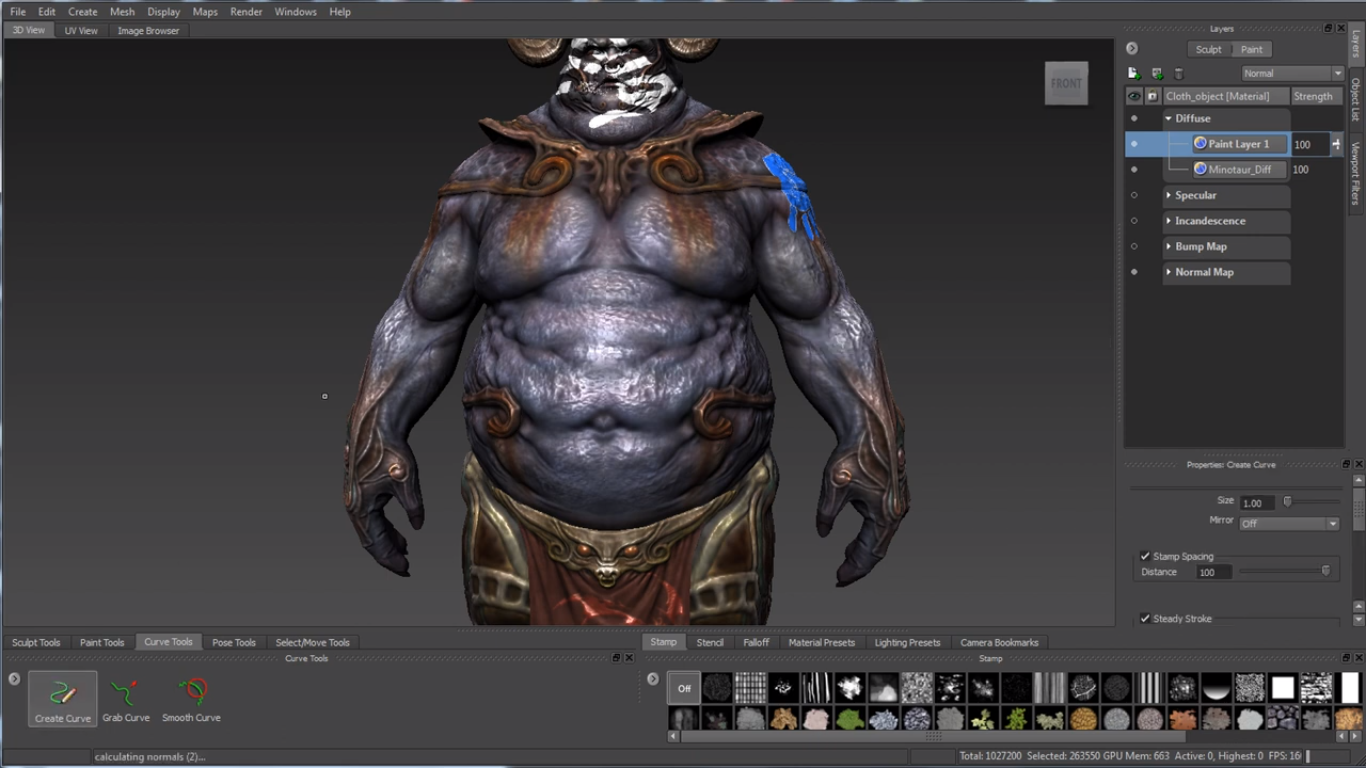Viewport: 1366px width, 768px height.
Task: Click the Size value field showing 1.00
Action: pos(1259,503)
